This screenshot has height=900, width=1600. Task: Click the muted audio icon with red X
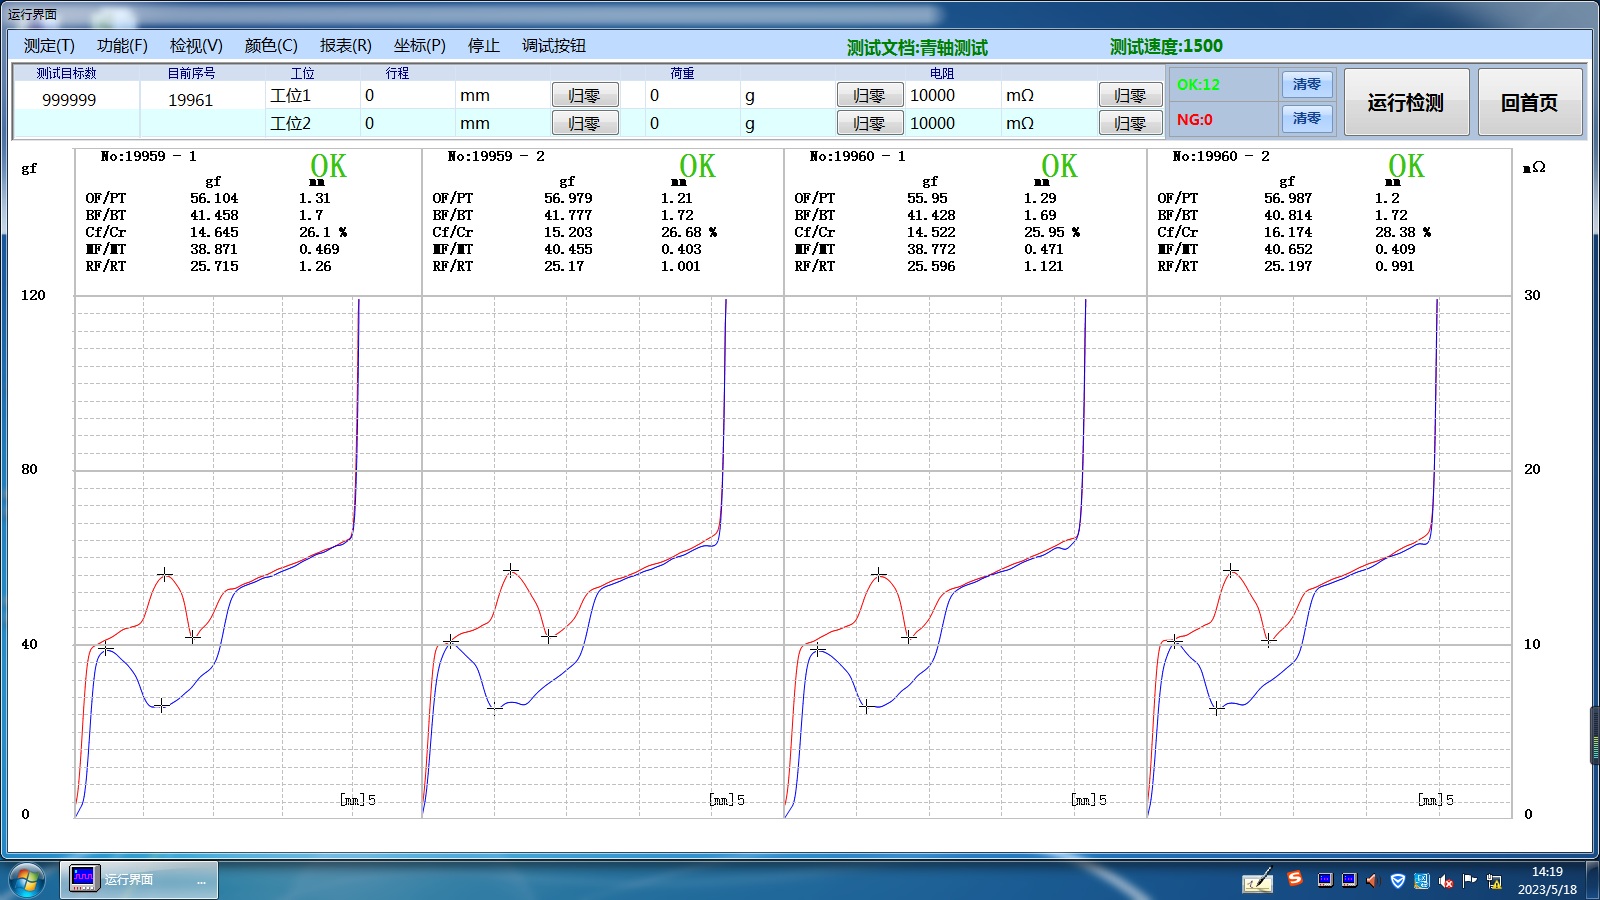click(1446, 881)
